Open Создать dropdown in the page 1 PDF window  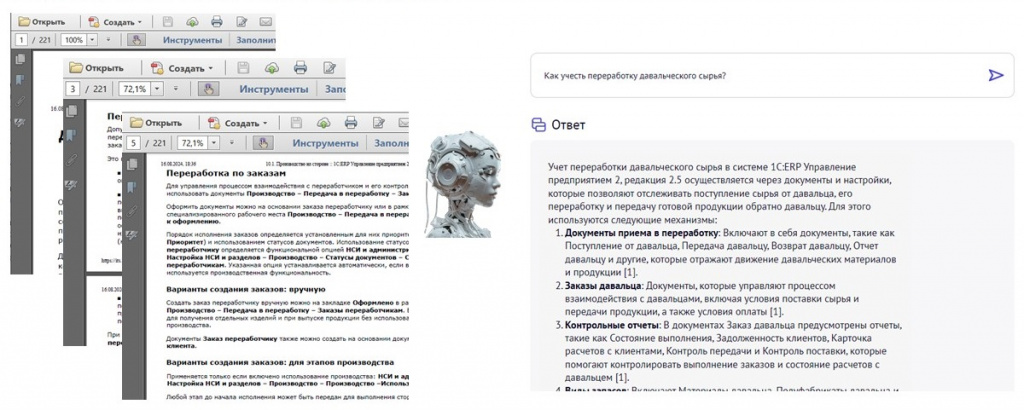(115, 22)
